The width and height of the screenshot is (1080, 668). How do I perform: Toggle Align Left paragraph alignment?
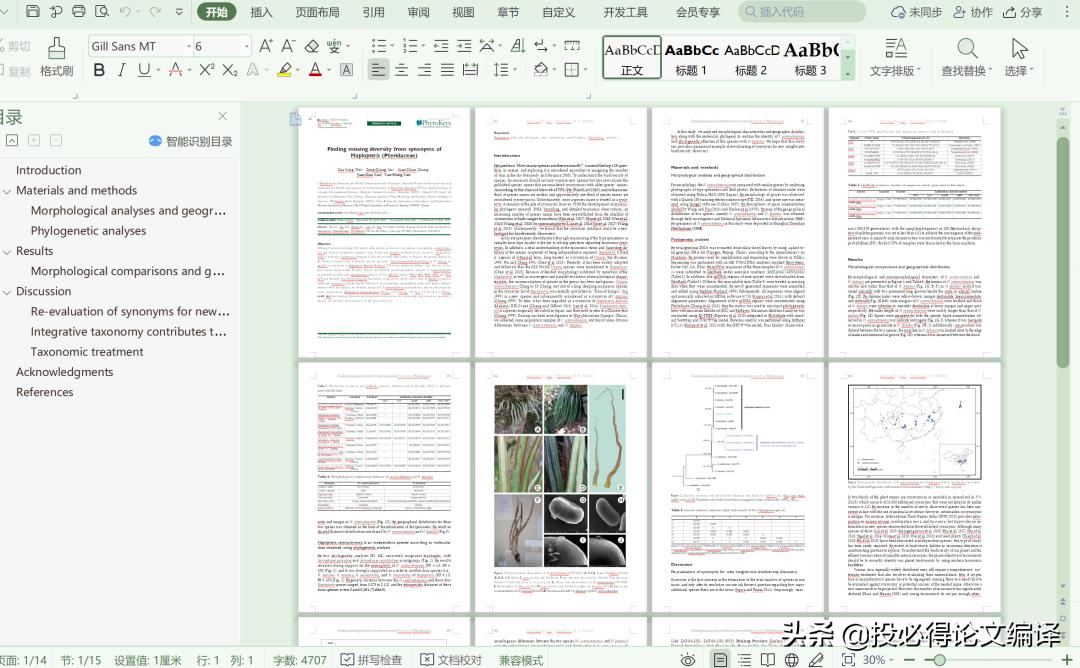pos(377,70)
